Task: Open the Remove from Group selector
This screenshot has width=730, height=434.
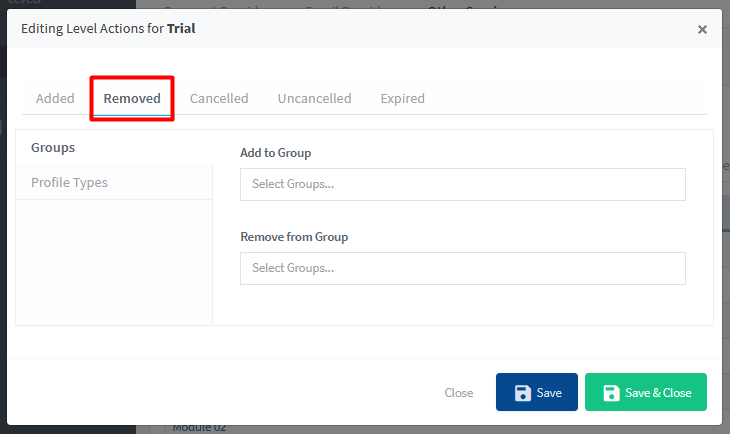Action: (x=463, y=268)
